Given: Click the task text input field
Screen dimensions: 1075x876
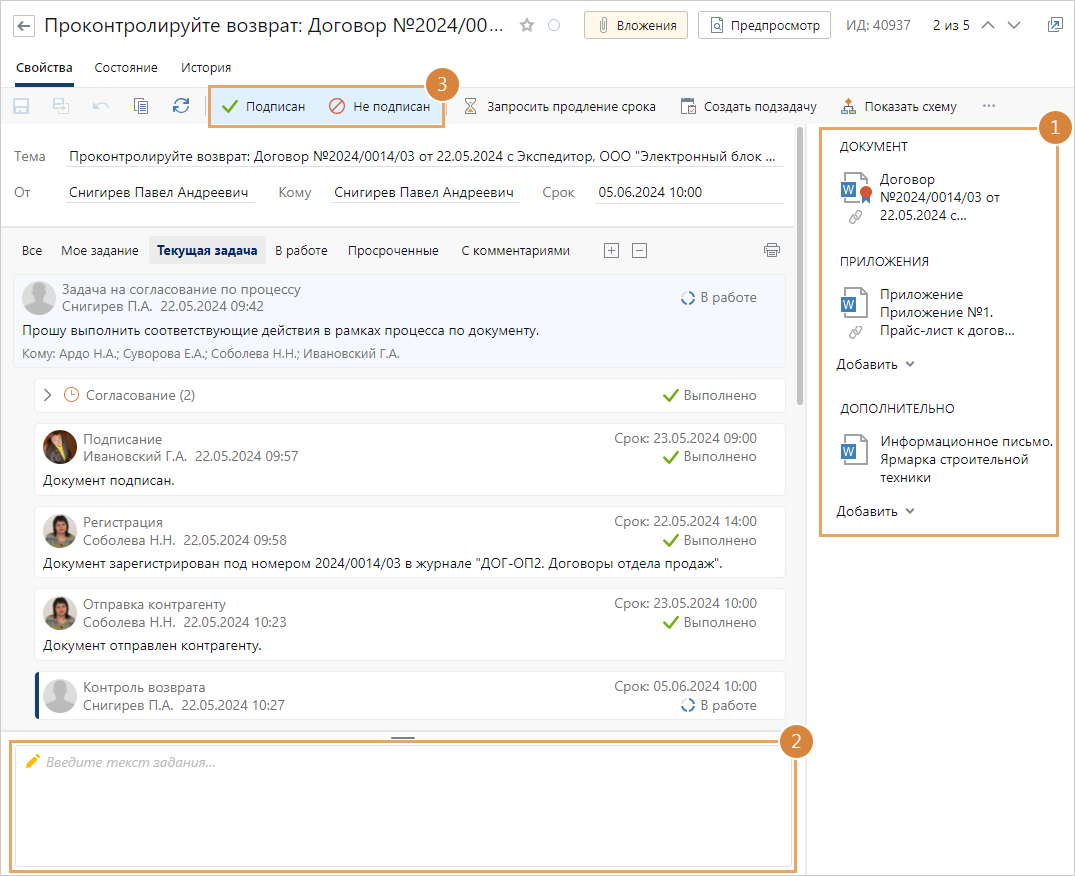Looking at the screenshot, I should [x=403, y=805].
